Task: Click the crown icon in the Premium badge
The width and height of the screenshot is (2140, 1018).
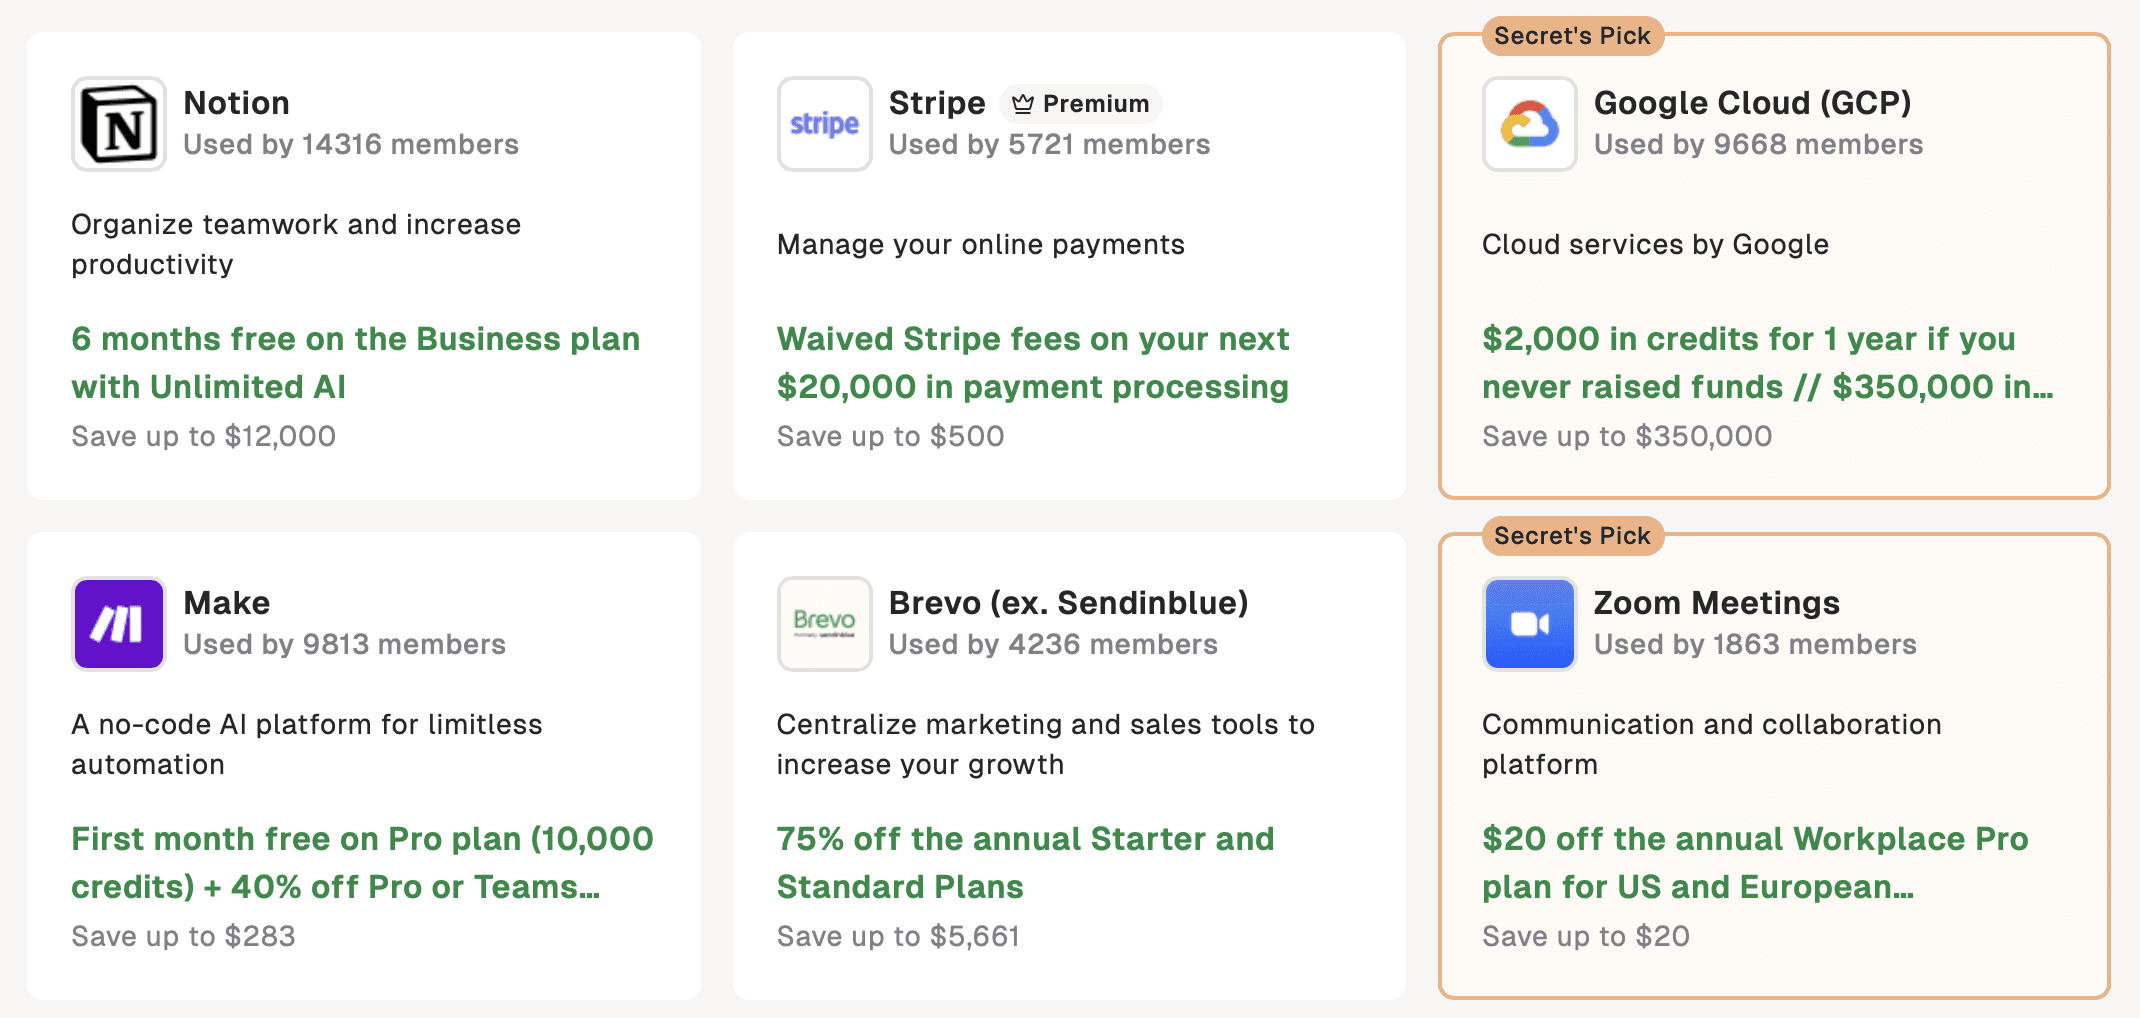Action: 1025,103
